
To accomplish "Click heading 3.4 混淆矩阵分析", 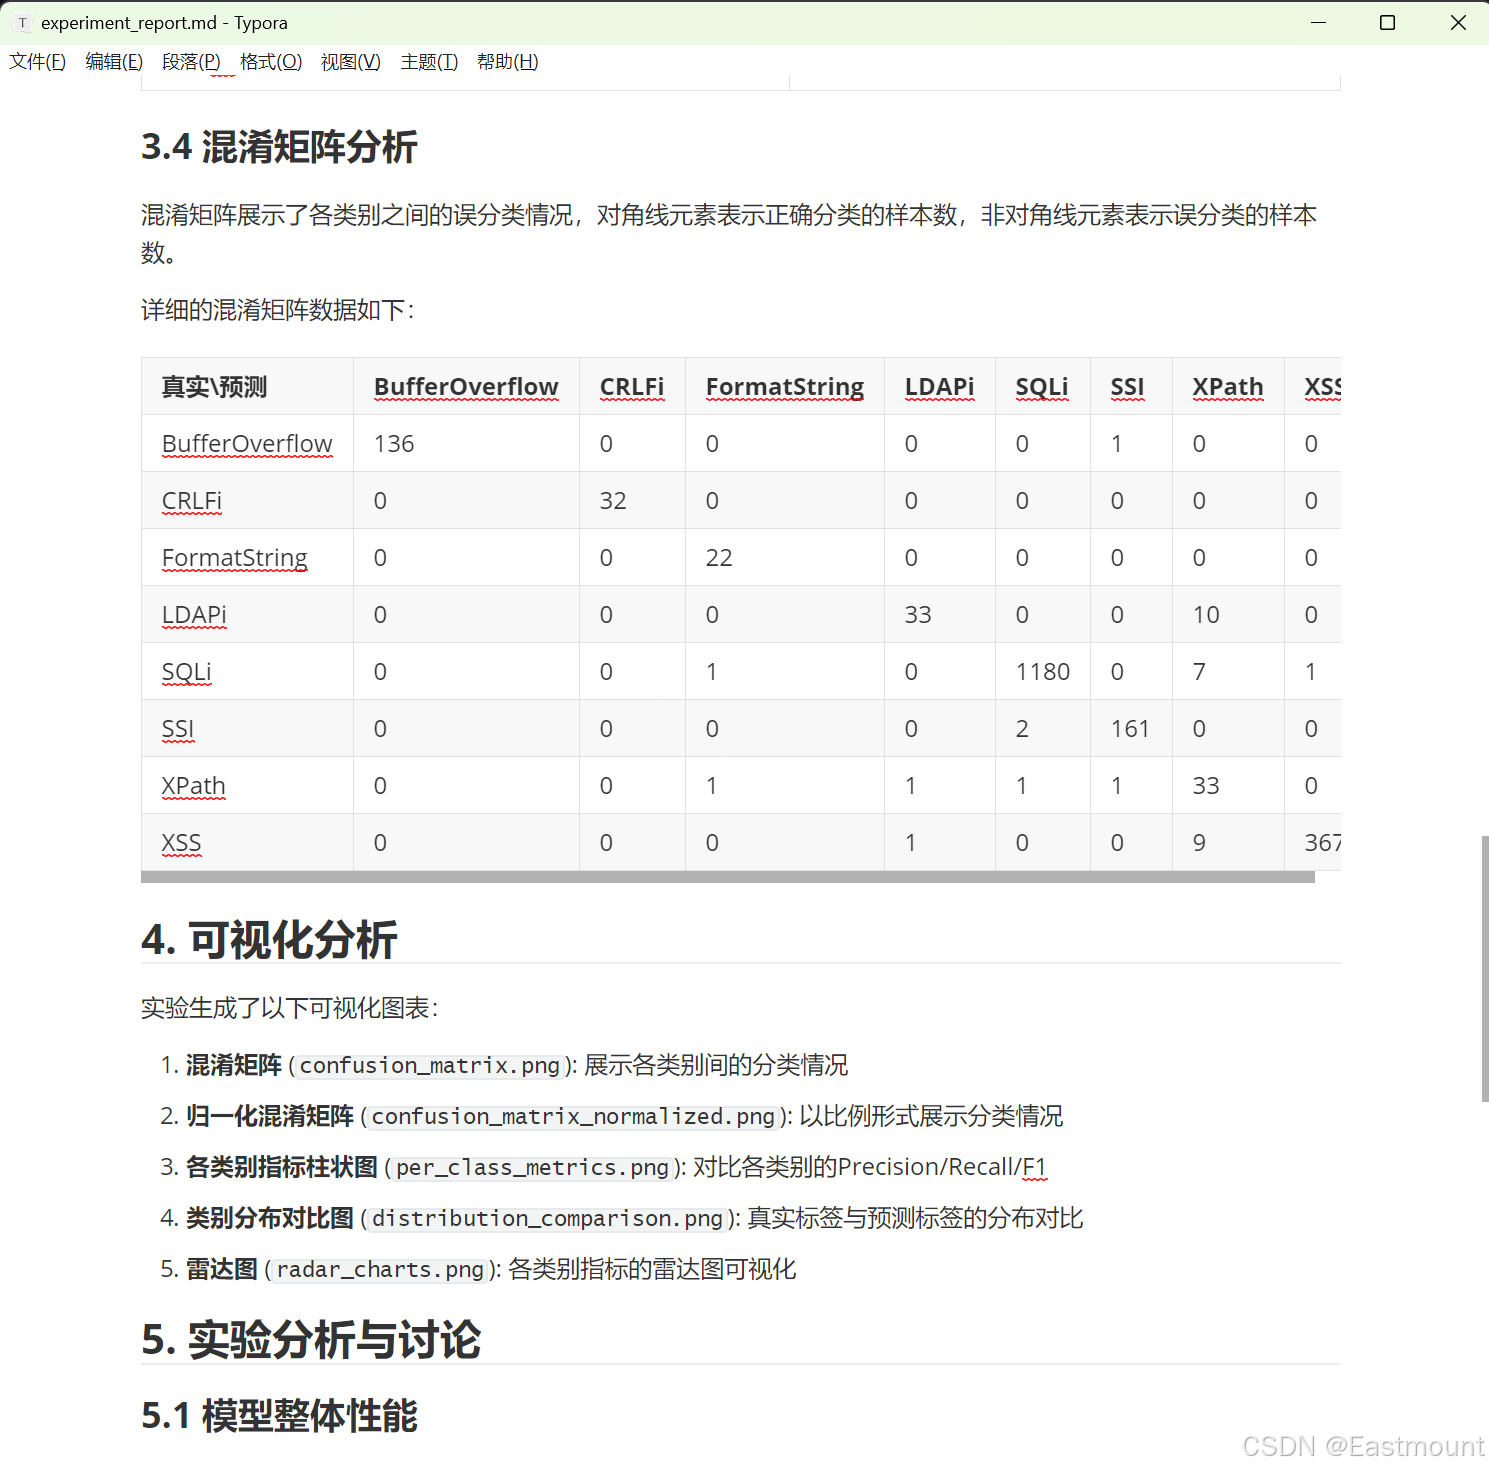I will [279, 147].
